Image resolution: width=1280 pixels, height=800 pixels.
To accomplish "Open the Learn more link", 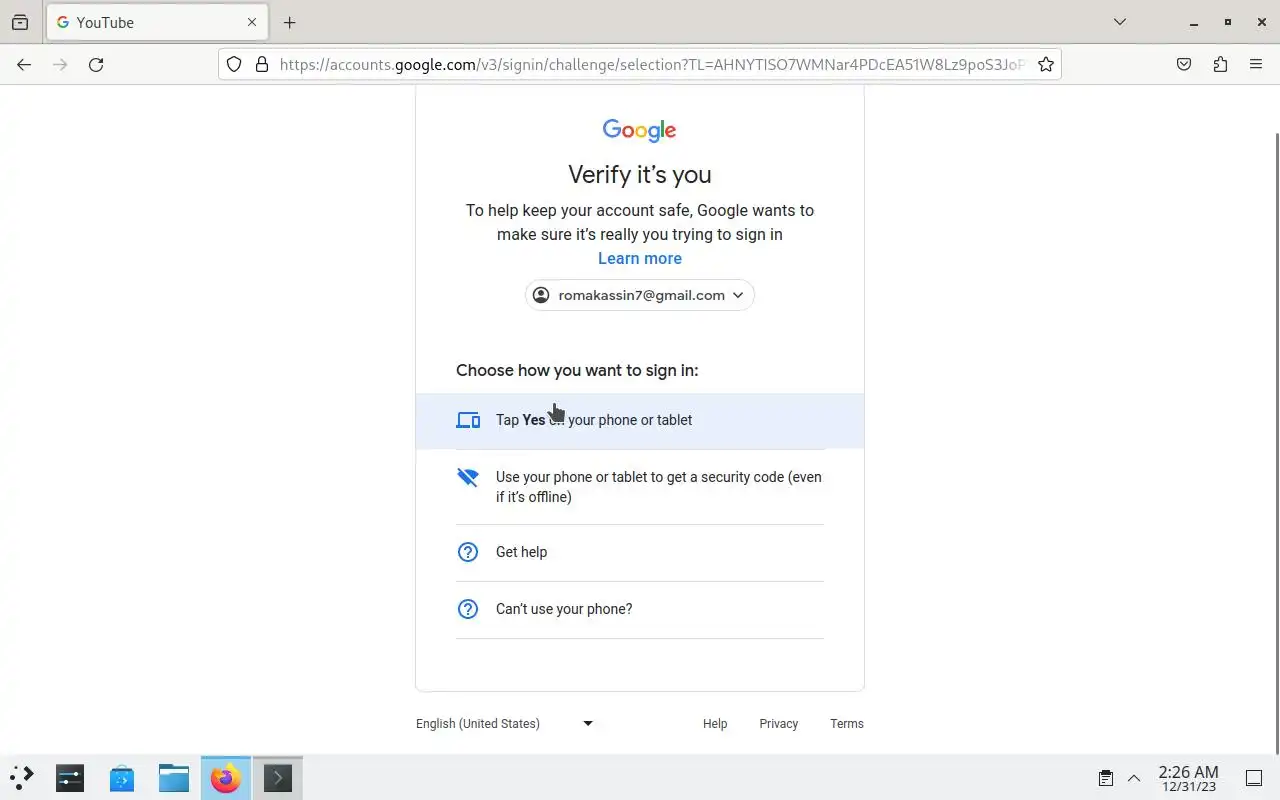I will pyautogui.click(x=640, y=258).
